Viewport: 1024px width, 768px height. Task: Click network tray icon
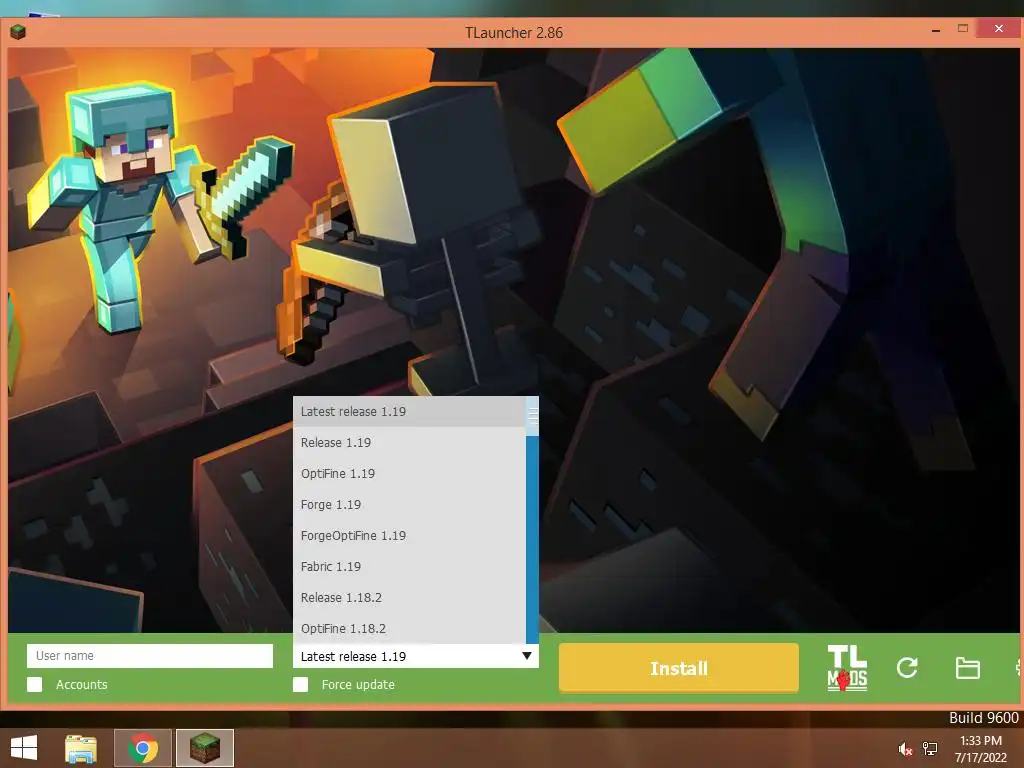930,749
